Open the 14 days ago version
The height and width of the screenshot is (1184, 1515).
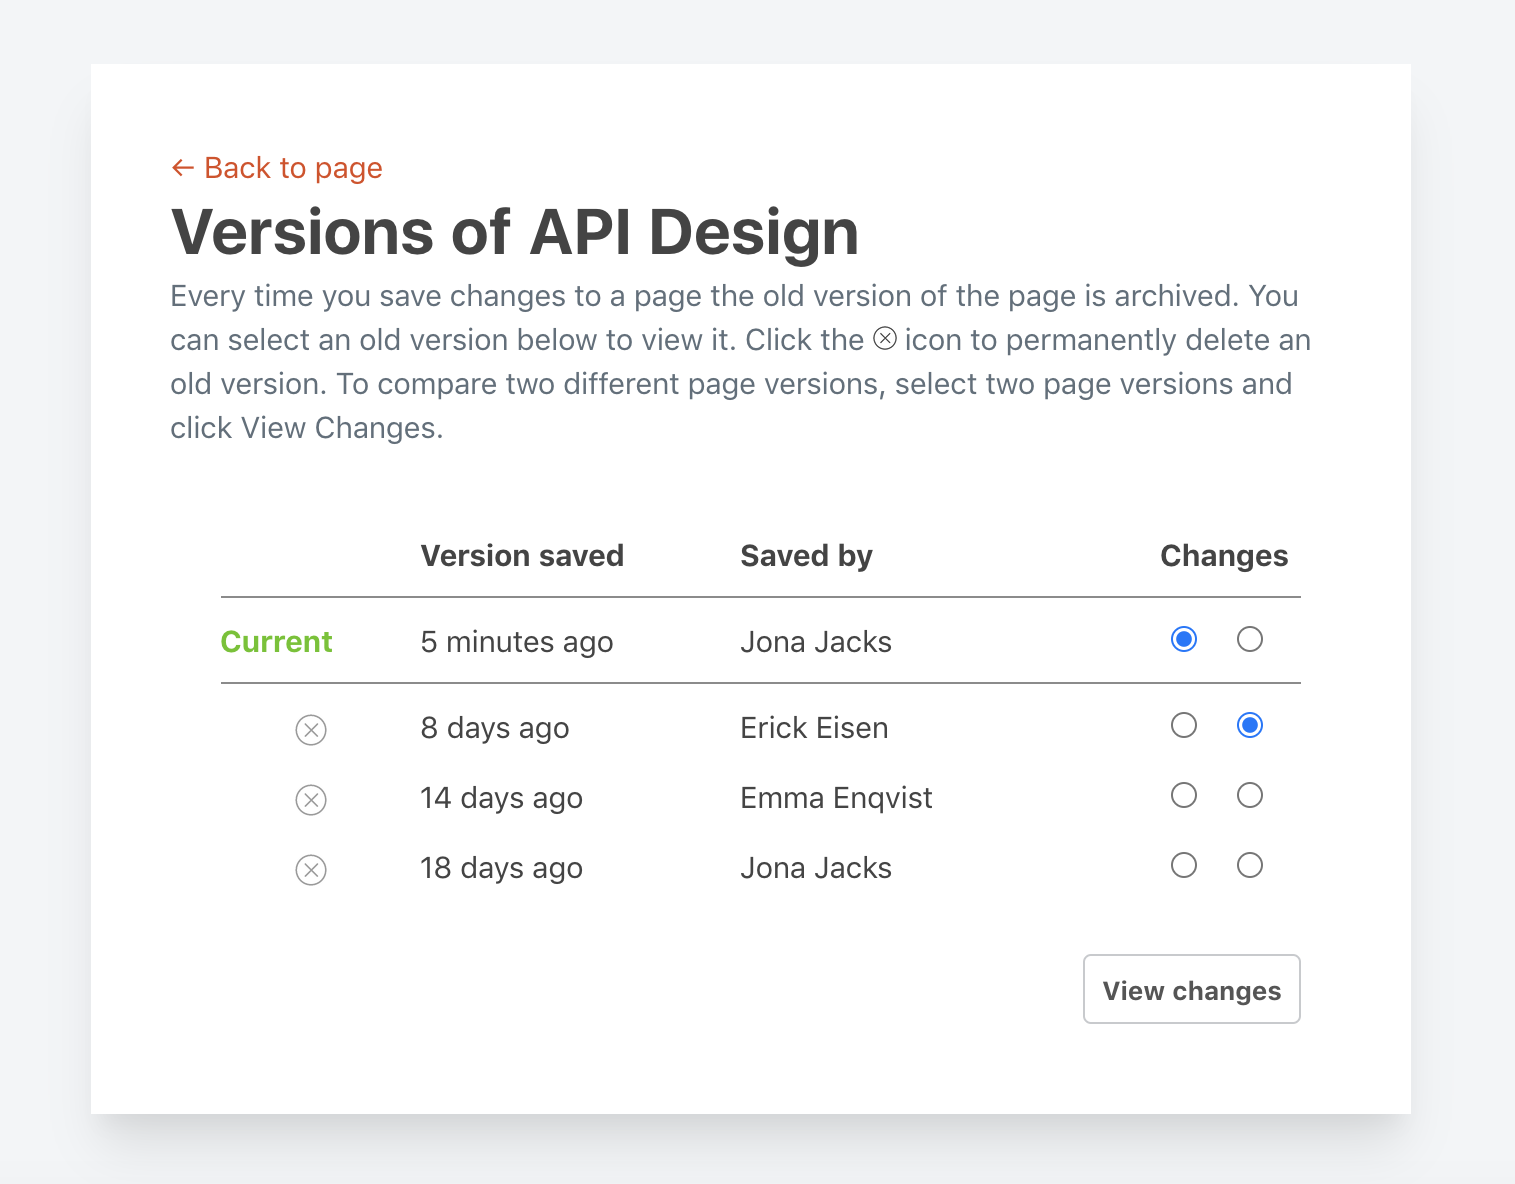click(502, 798)
